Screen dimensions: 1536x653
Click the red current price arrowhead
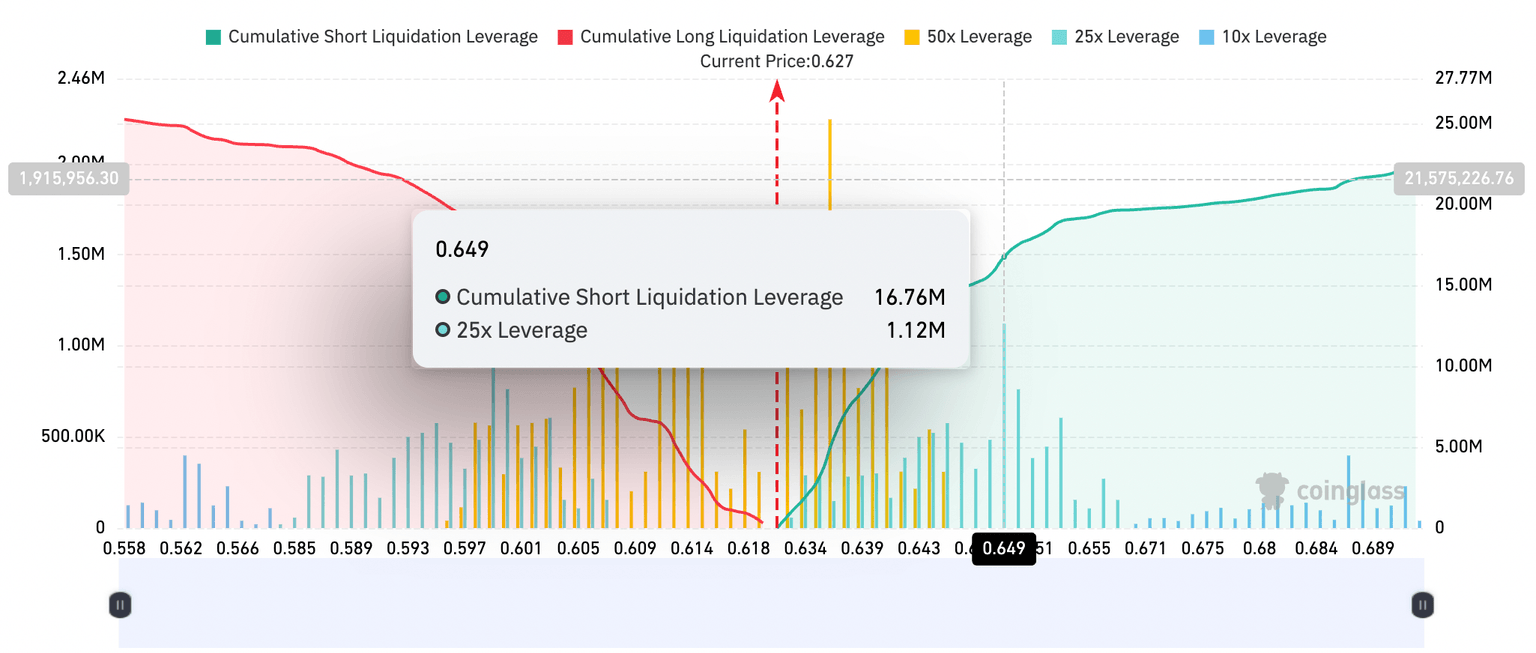(x=776, y=91)
